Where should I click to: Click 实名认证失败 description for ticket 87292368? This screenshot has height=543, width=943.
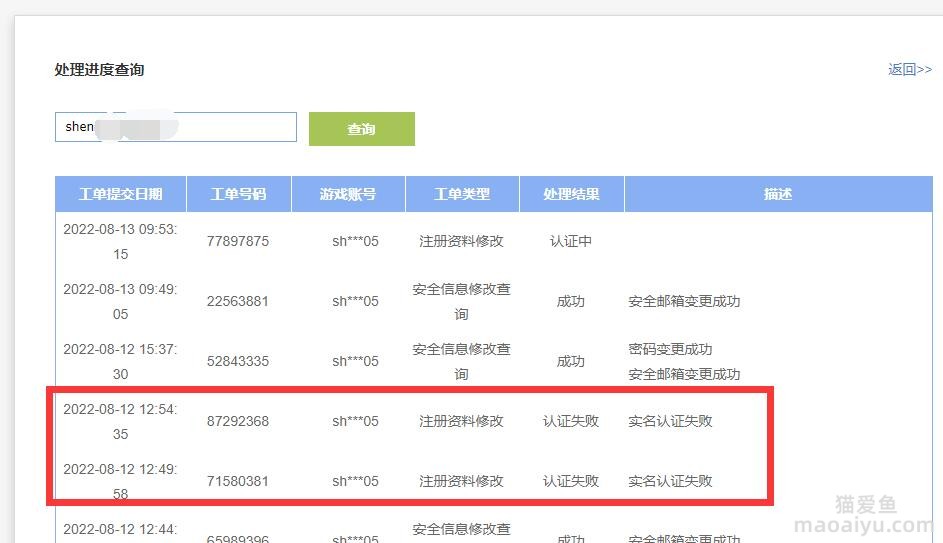pos(670,422)
